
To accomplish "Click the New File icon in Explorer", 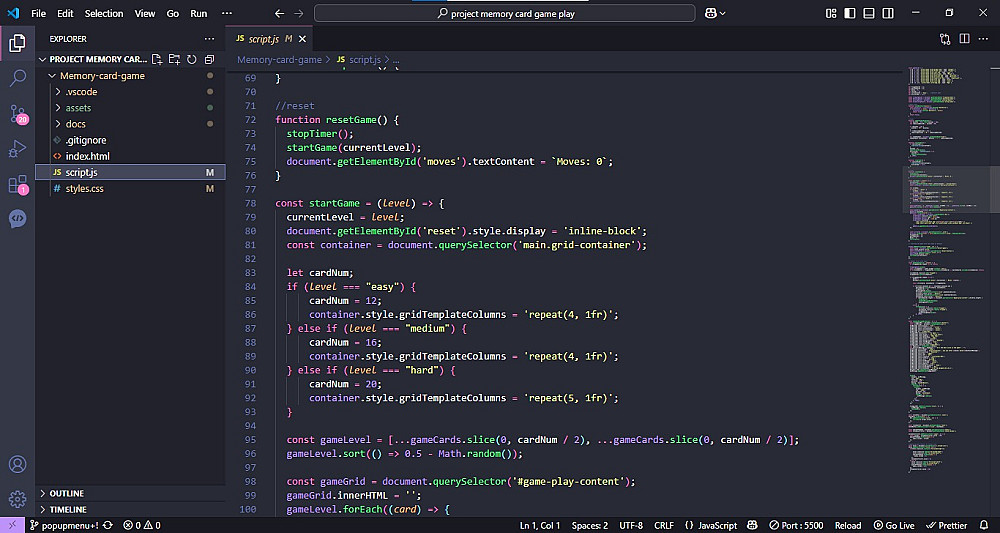I will click(158, 59).
